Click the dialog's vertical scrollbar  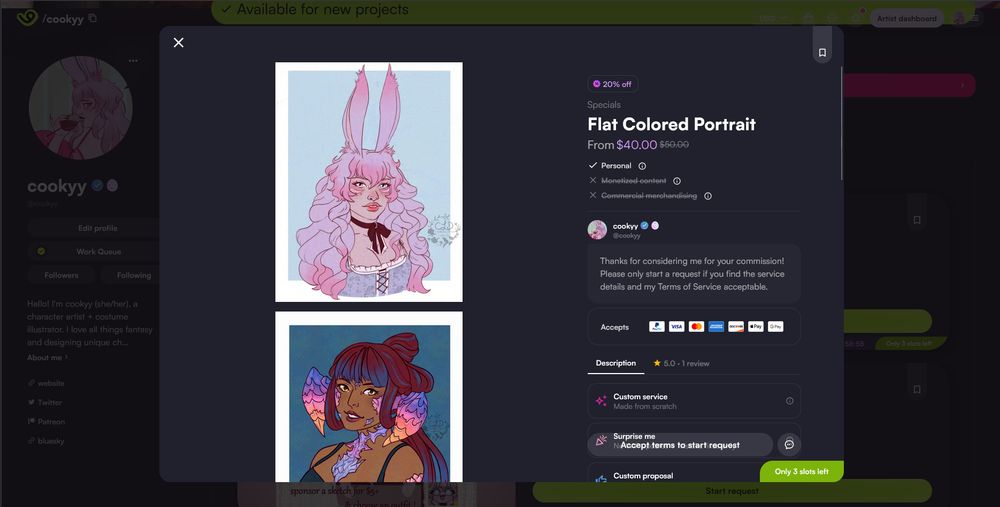[842, 123]
